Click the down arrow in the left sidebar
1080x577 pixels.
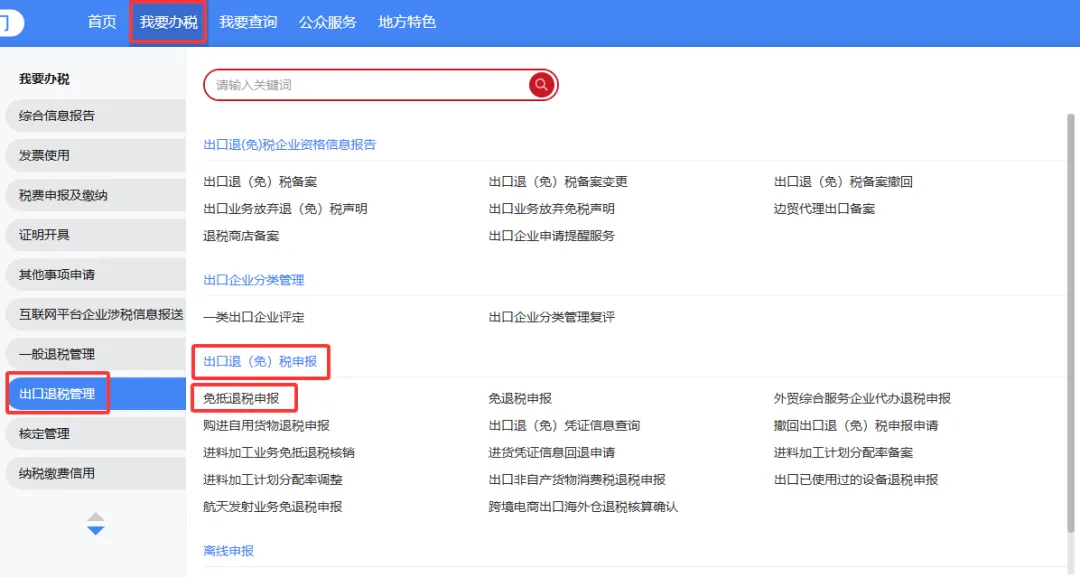click(x=95, y=528)
